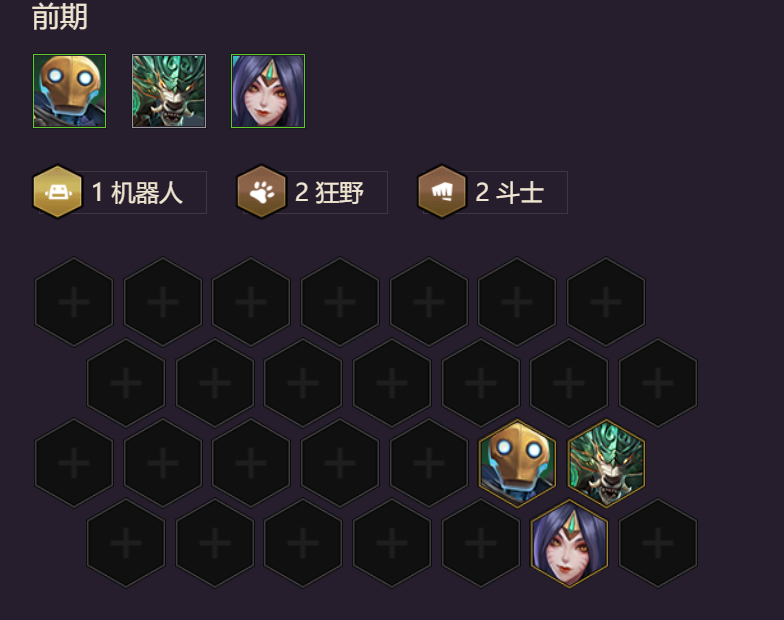Click the paw print Wild trait icon
Image resolution: width=784 pixels, height=620 pixels.
[262, 192]
